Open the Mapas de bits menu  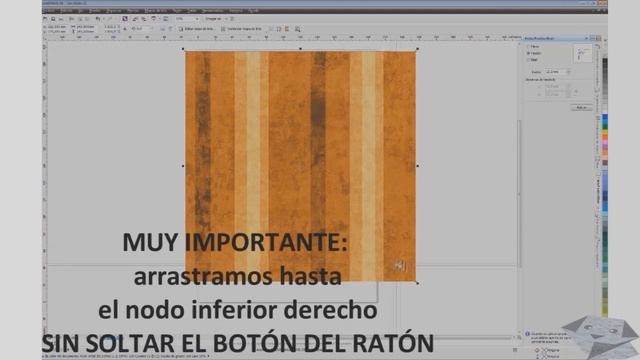156,11
